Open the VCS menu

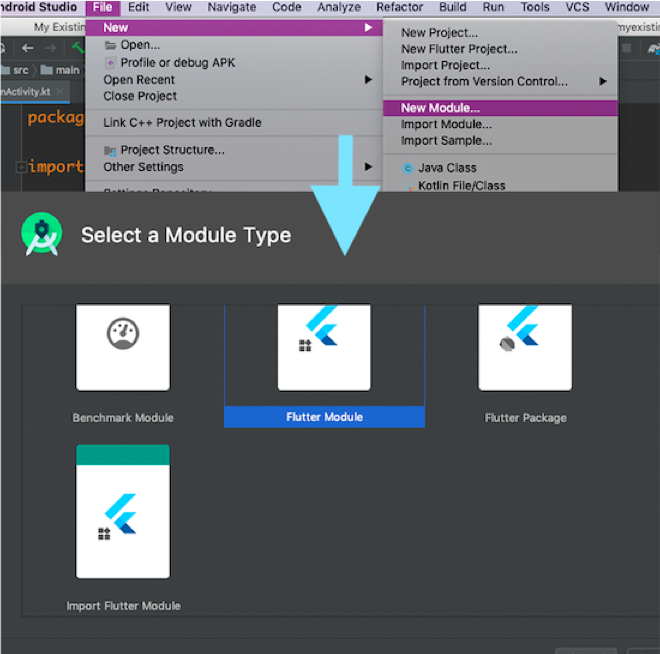click(577, 7)
